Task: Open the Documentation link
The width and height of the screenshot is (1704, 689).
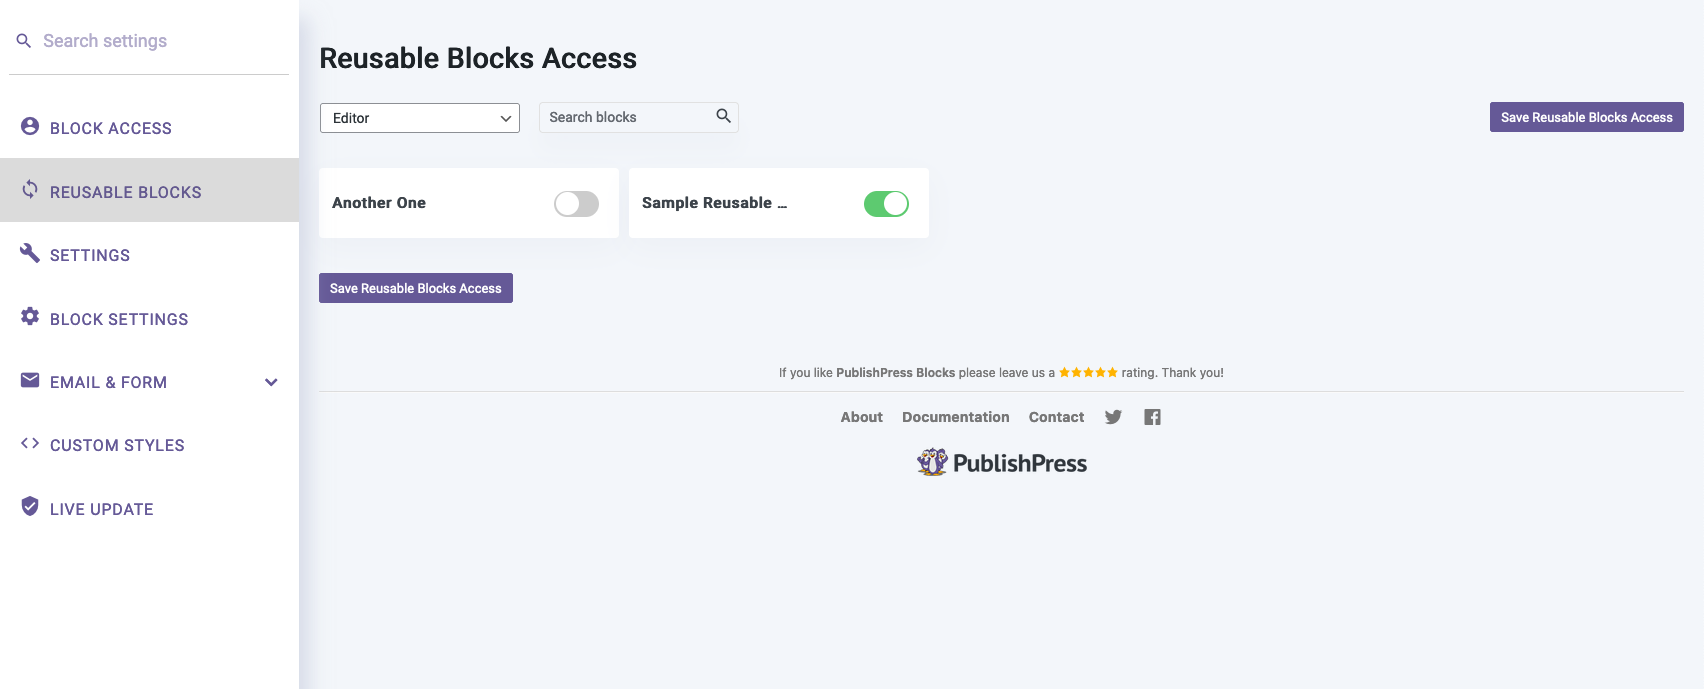Action: pos(955,417)
